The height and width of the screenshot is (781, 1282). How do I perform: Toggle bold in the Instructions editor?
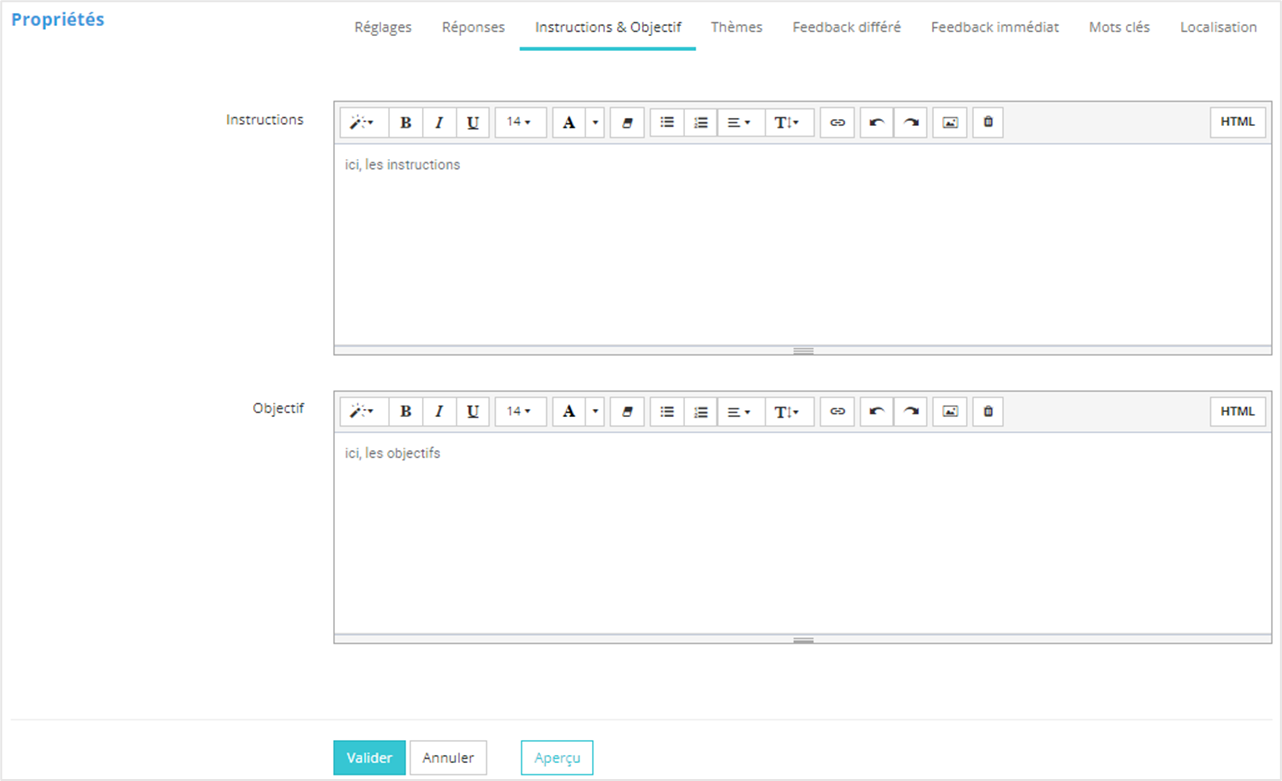click(405, 123)
